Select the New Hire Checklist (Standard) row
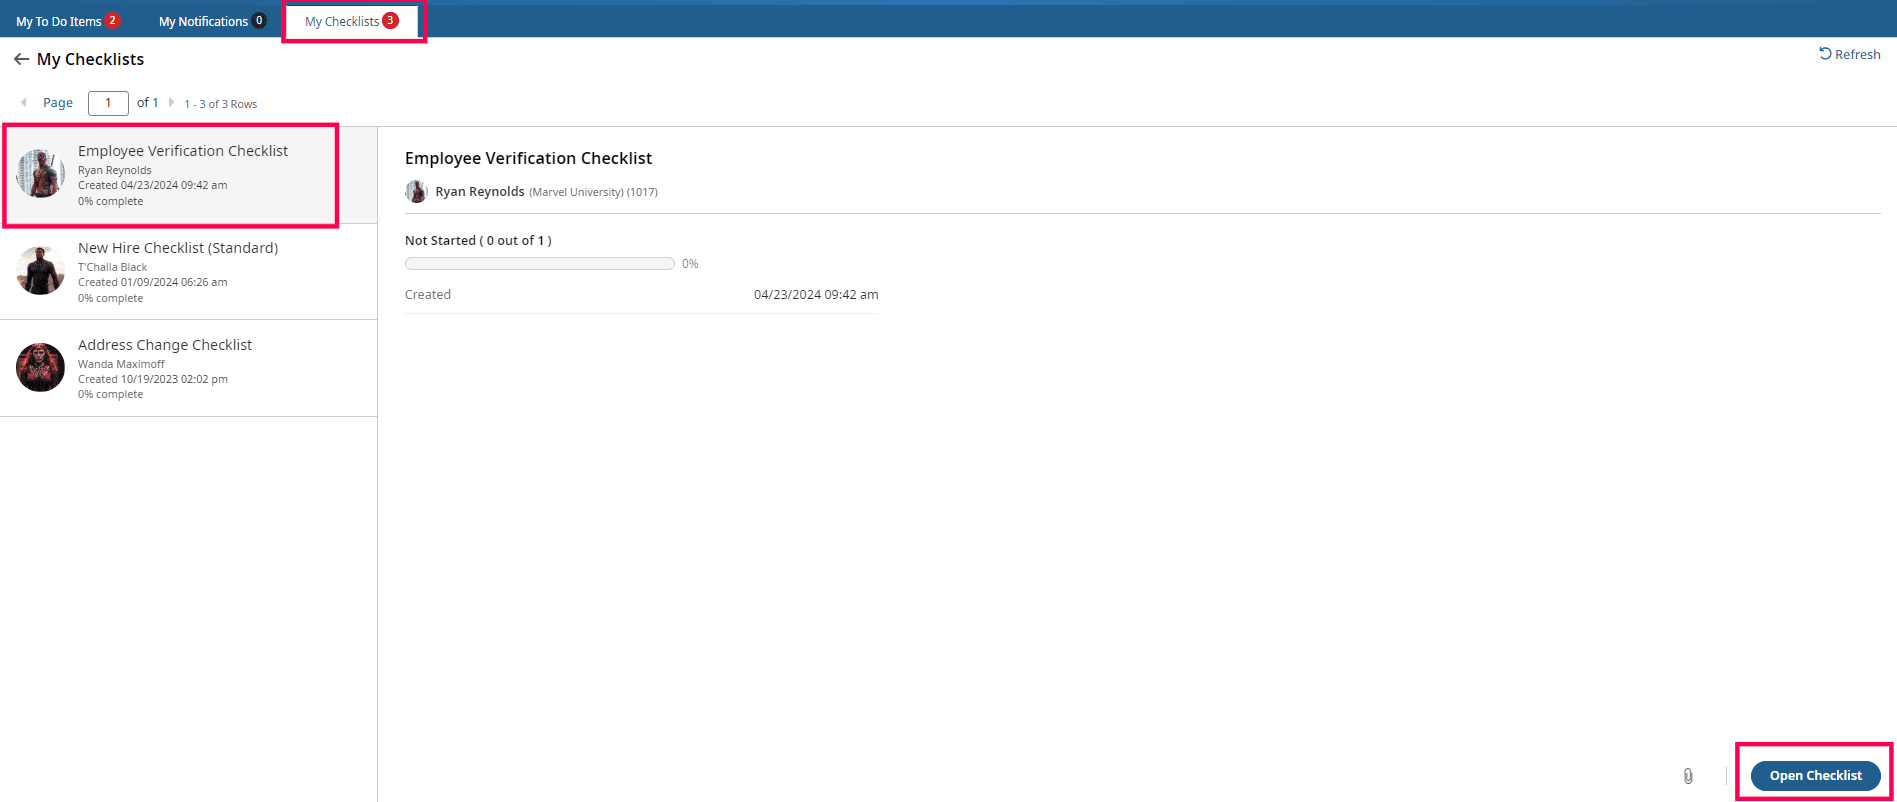1897x802 pixels. (x=189, y=272)
